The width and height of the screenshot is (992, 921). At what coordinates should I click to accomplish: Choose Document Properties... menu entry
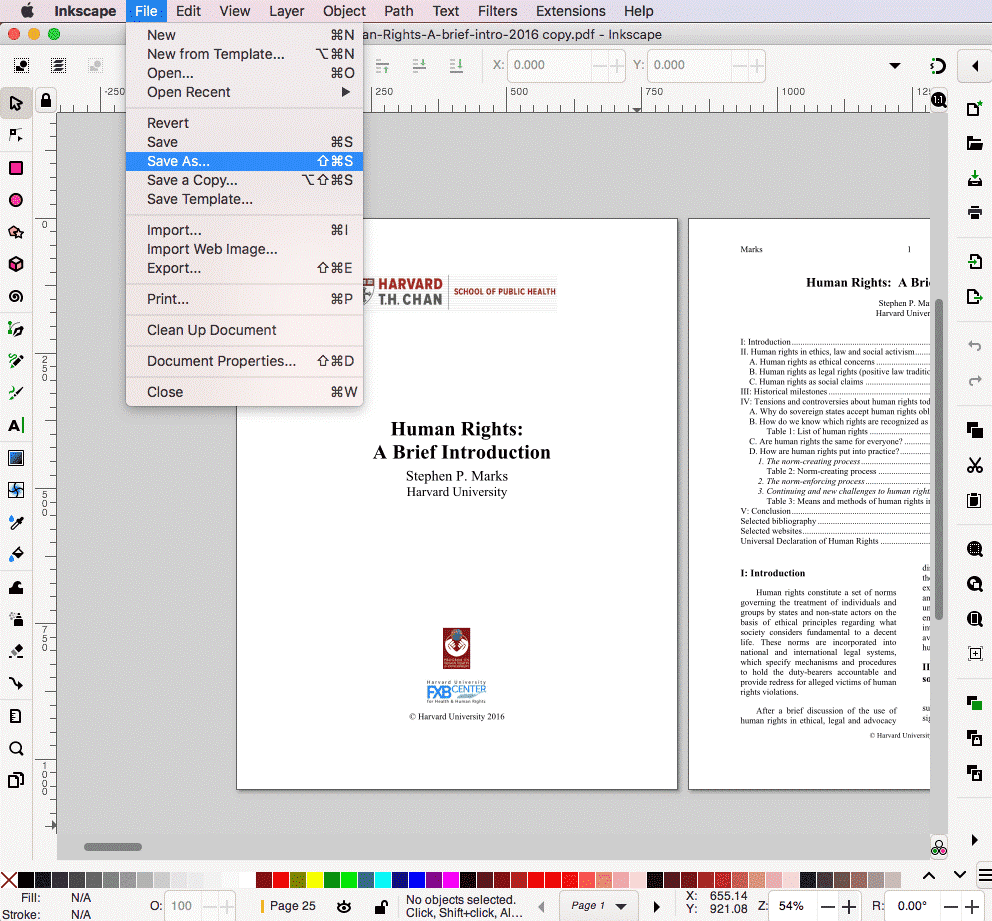244,361
